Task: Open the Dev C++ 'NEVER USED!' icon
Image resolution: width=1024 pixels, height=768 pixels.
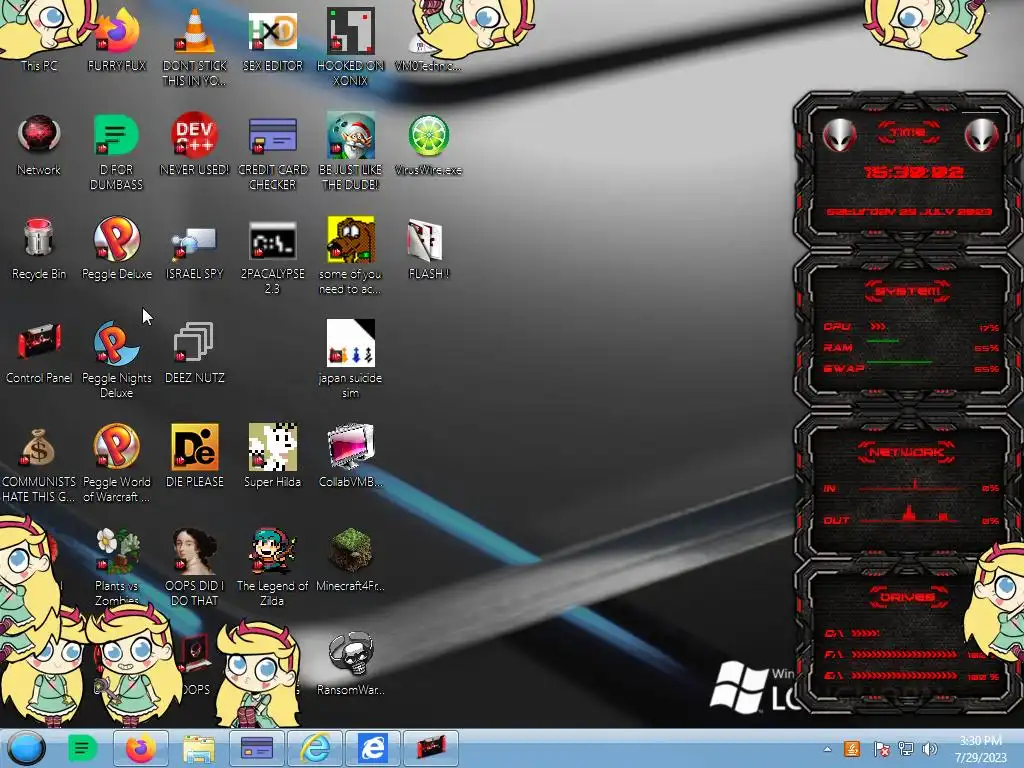Action: [195, 145]
